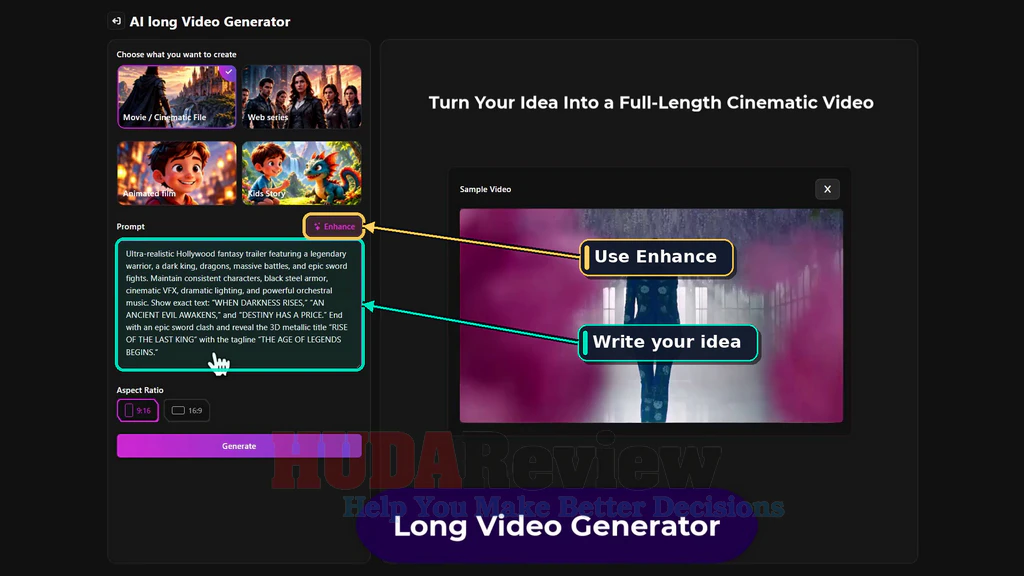The height and width of the screenshot is (576, 1024).
Task: Select the 9:16 aspect ratio option
Action: [x=138, y=410]
